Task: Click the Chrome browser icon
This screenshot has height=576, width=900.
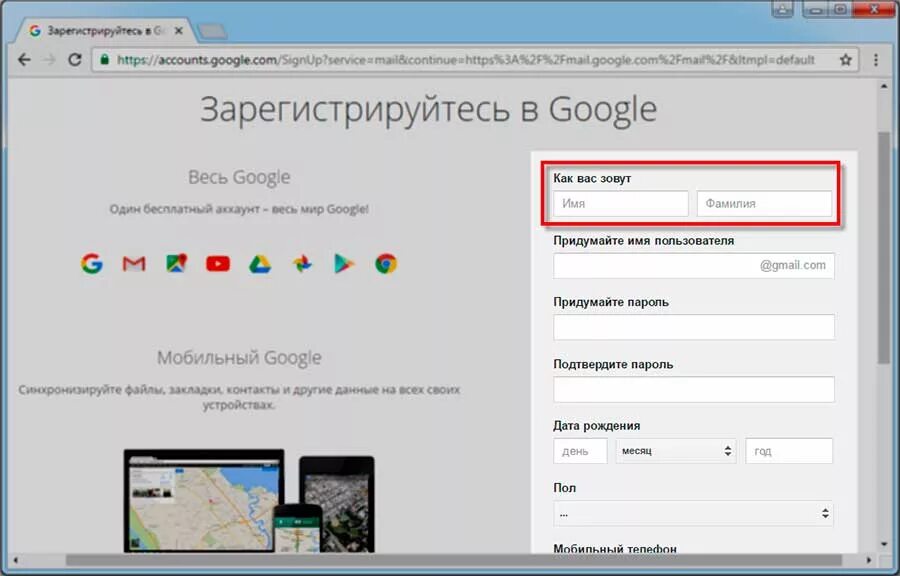Action: tap(386, 264)
